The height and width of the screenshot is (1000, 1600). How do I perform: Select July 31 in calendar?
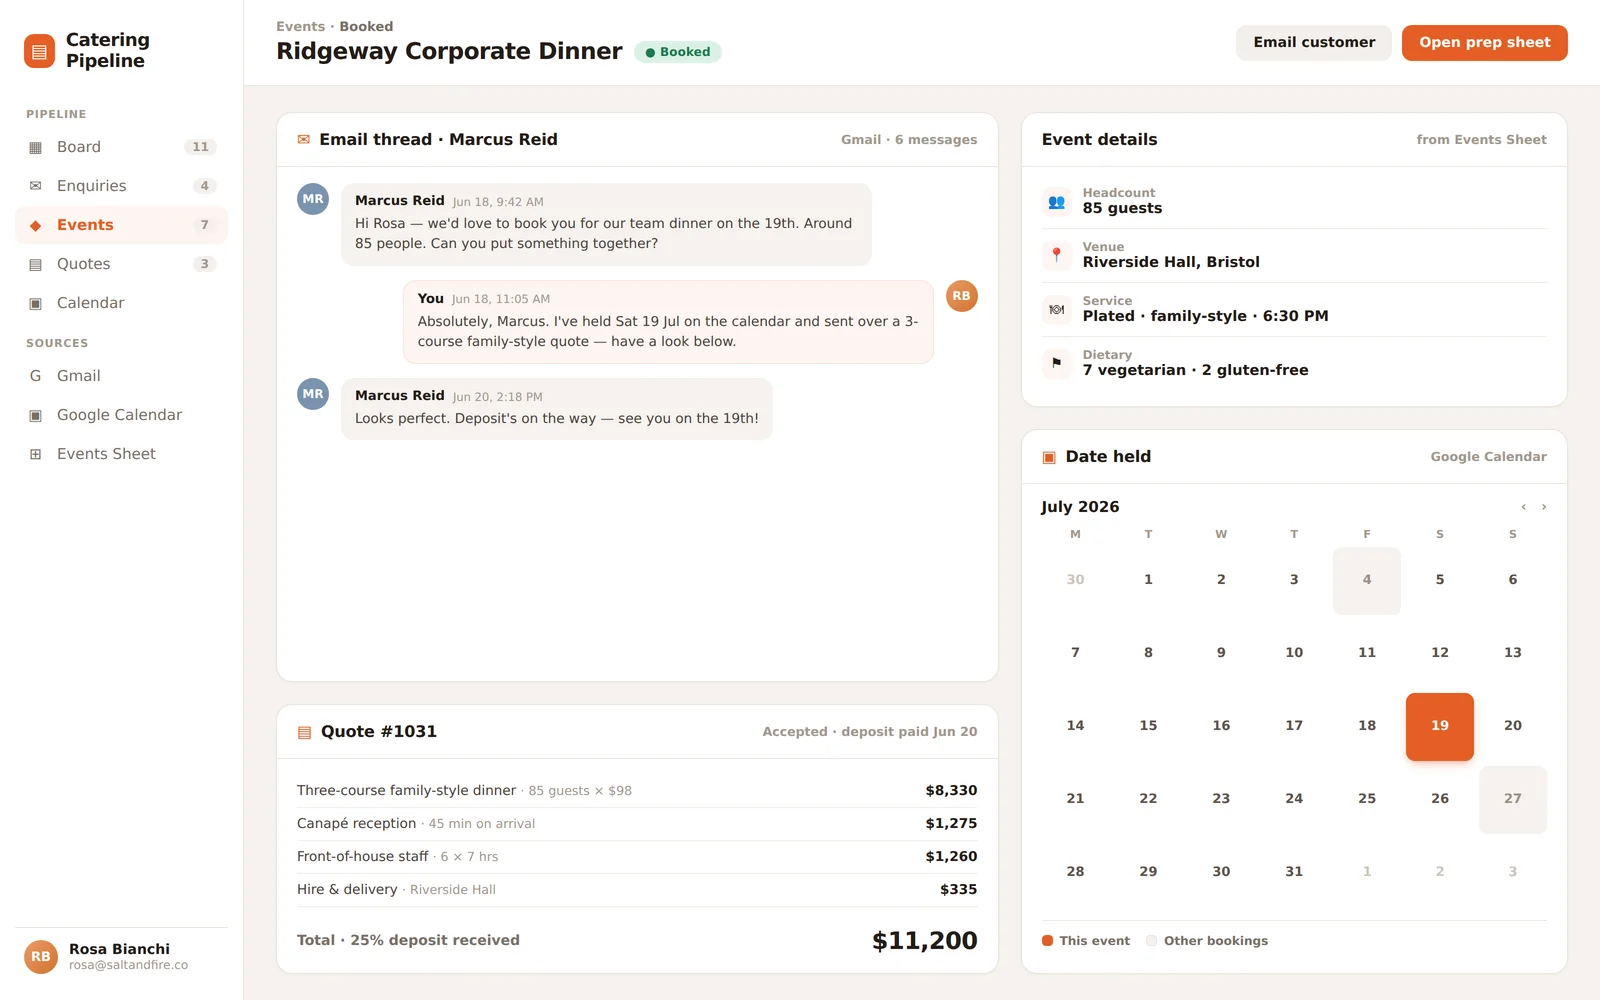1294,872
